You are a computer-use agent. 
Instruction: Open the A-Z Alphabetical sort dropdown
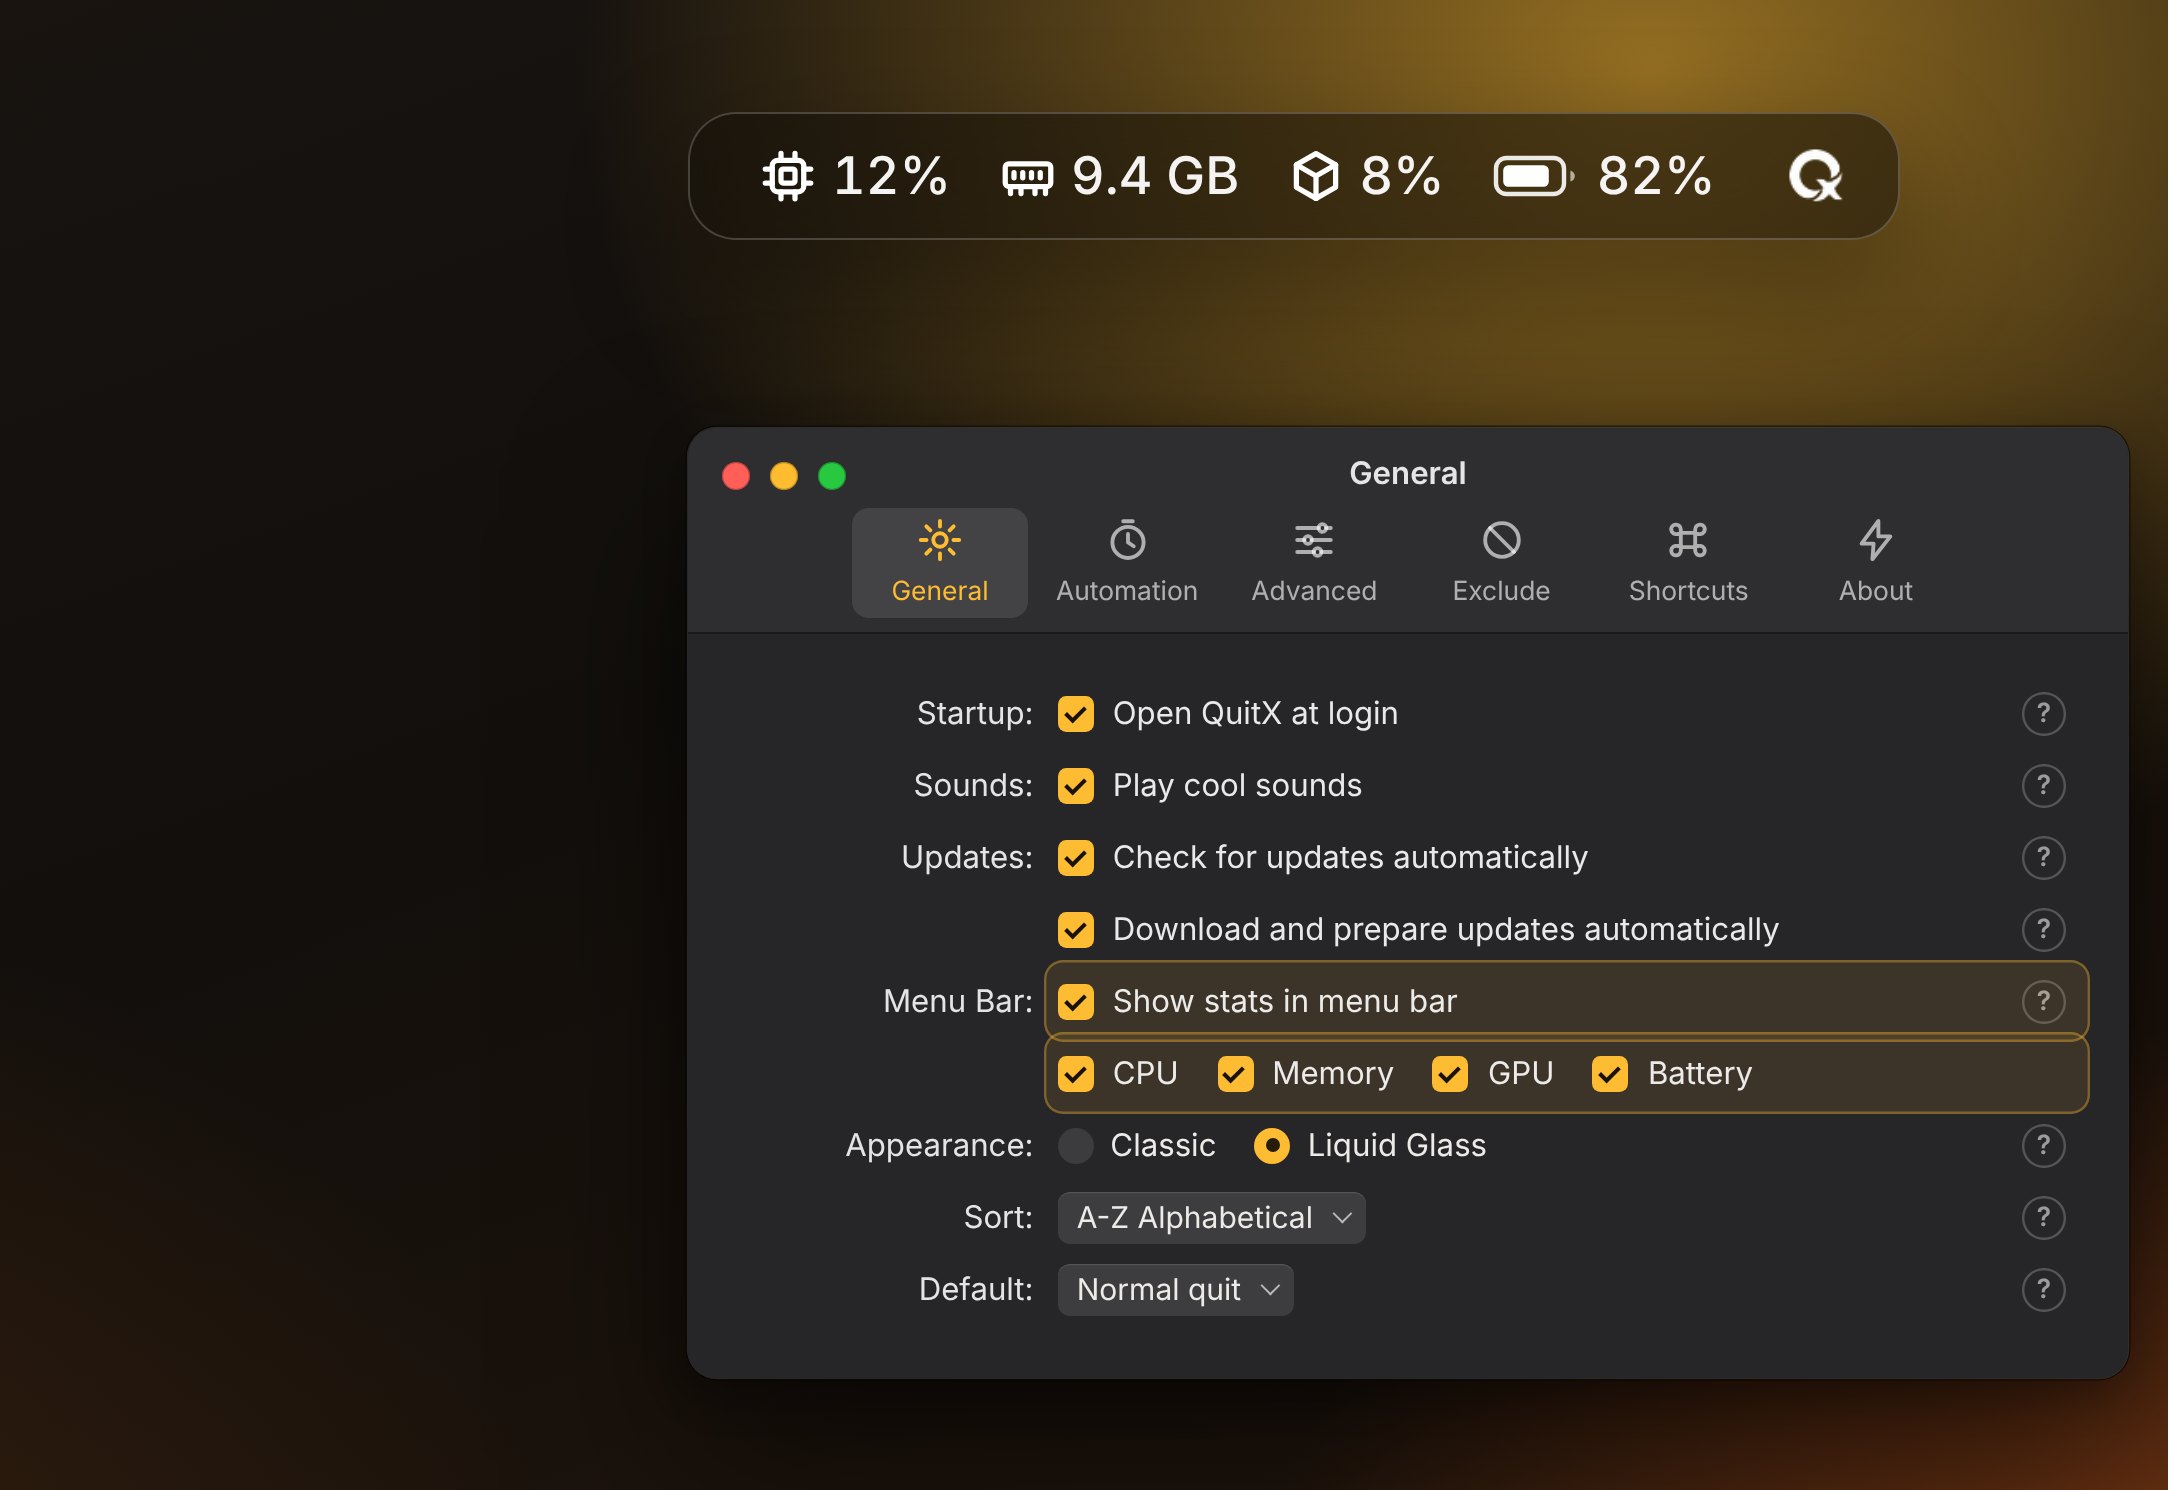1211,1218
